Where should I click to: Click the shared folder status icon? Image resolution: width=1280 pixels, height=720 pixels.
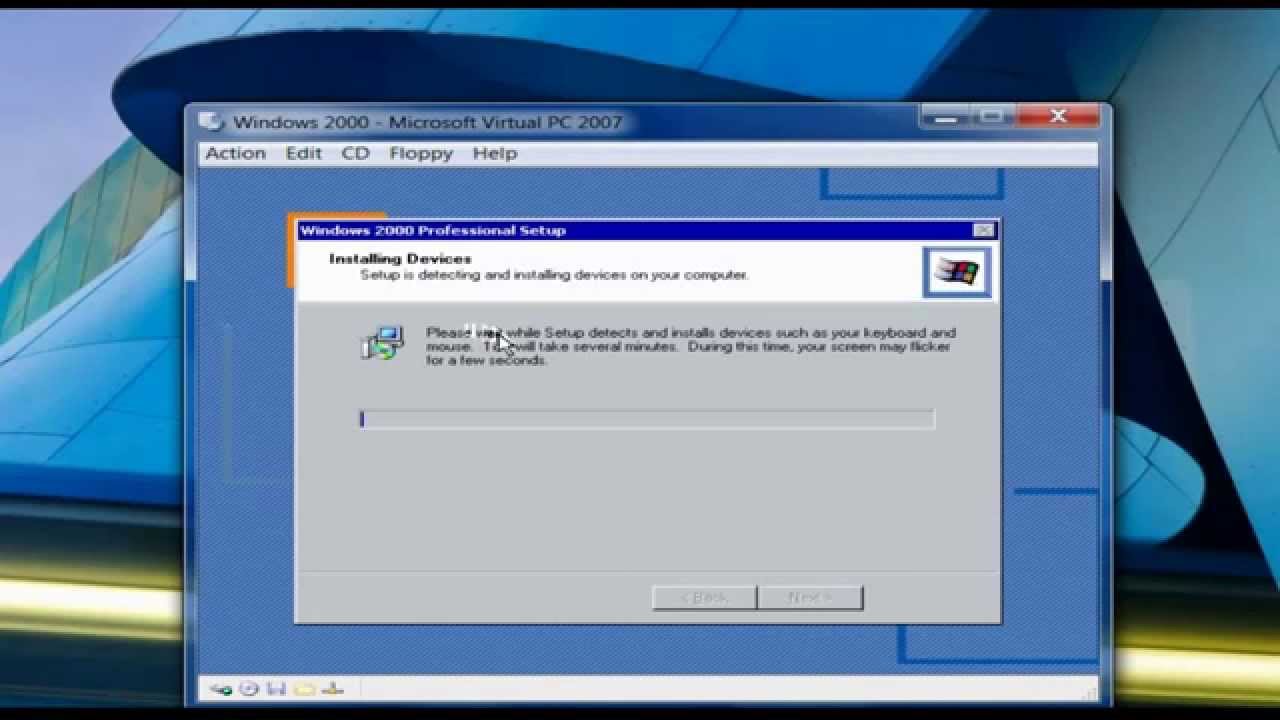(305, 688)
